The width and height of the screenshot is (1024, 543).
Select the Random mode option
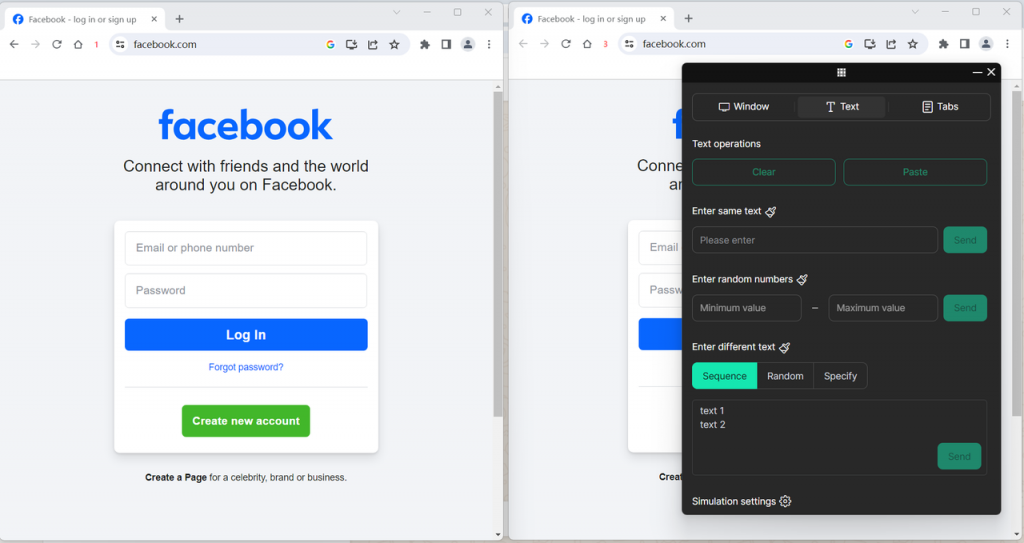point(785,376)
